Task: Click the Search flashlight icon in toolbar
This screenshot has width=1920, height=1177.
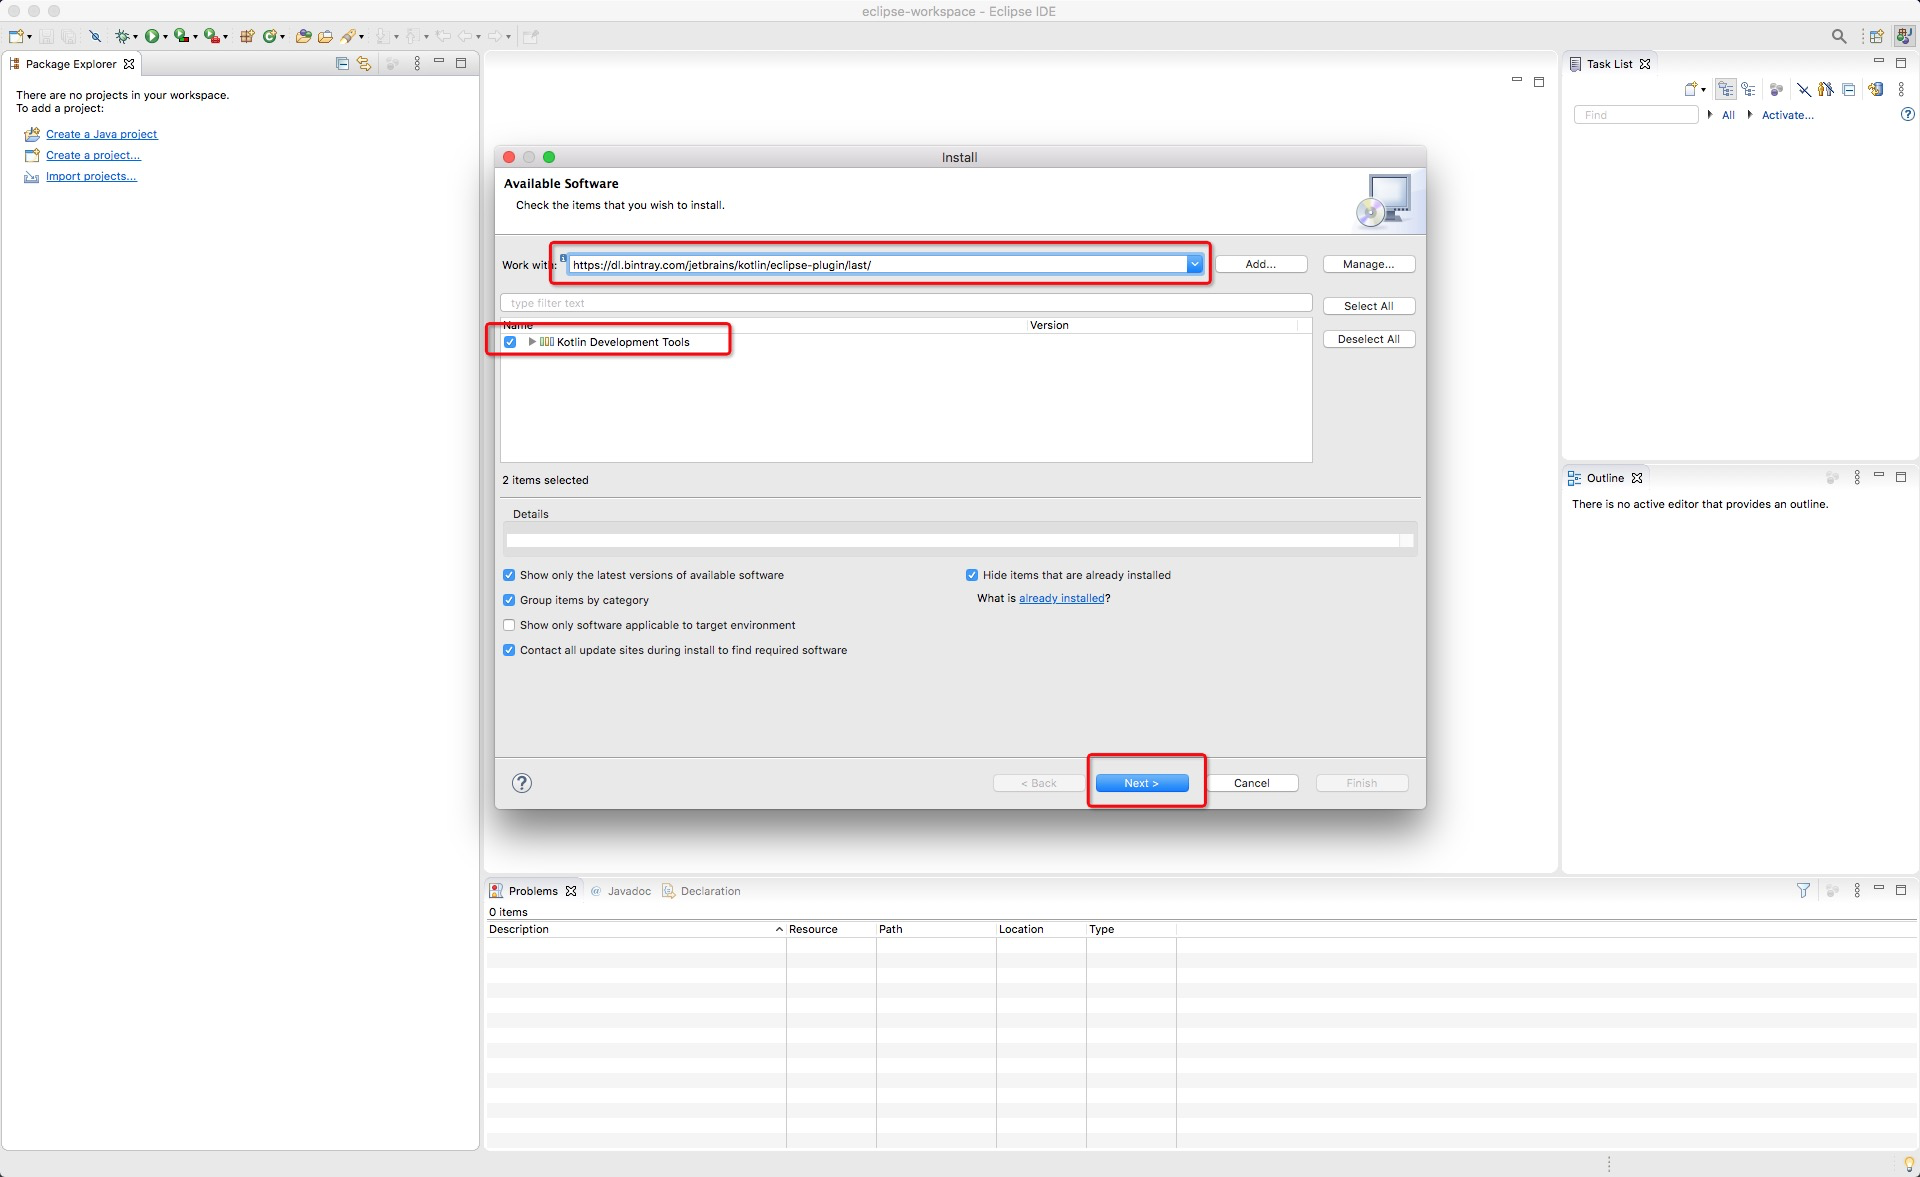Action: tap(348, 37)
